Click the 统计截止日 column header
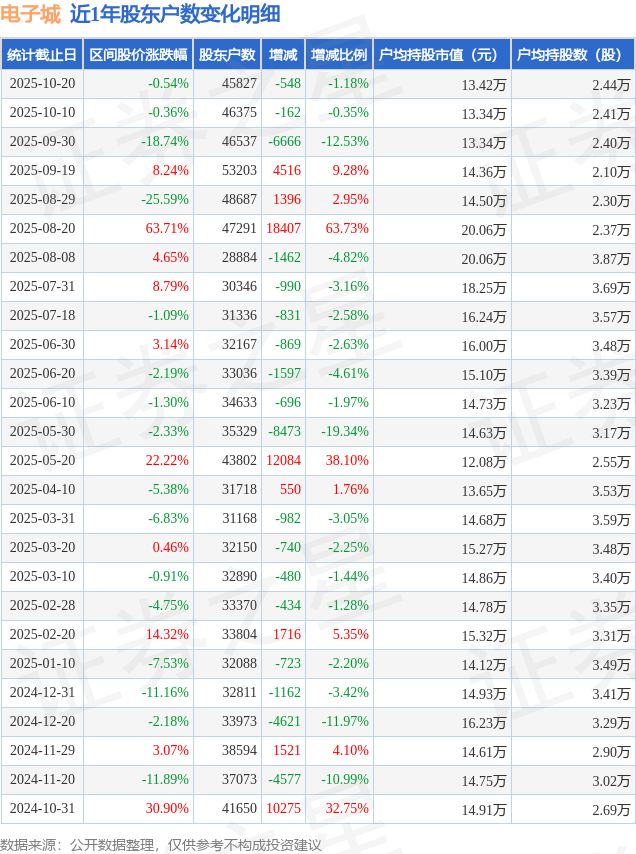Viewport: 636px width, 854px height. (x=42, y=55)
